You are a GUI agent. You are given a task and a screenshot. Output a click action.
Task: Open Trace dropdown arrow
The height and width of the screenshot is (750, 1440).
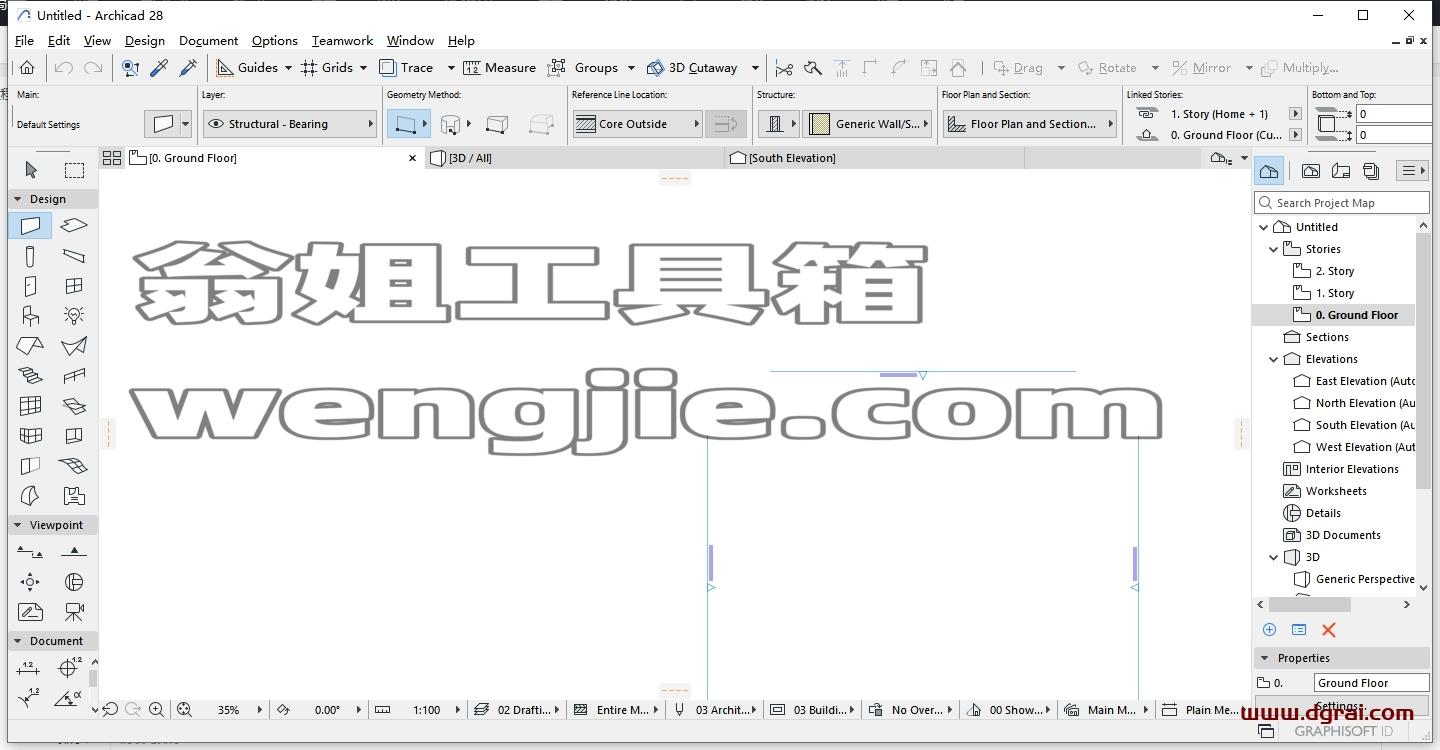pos(451,68)
